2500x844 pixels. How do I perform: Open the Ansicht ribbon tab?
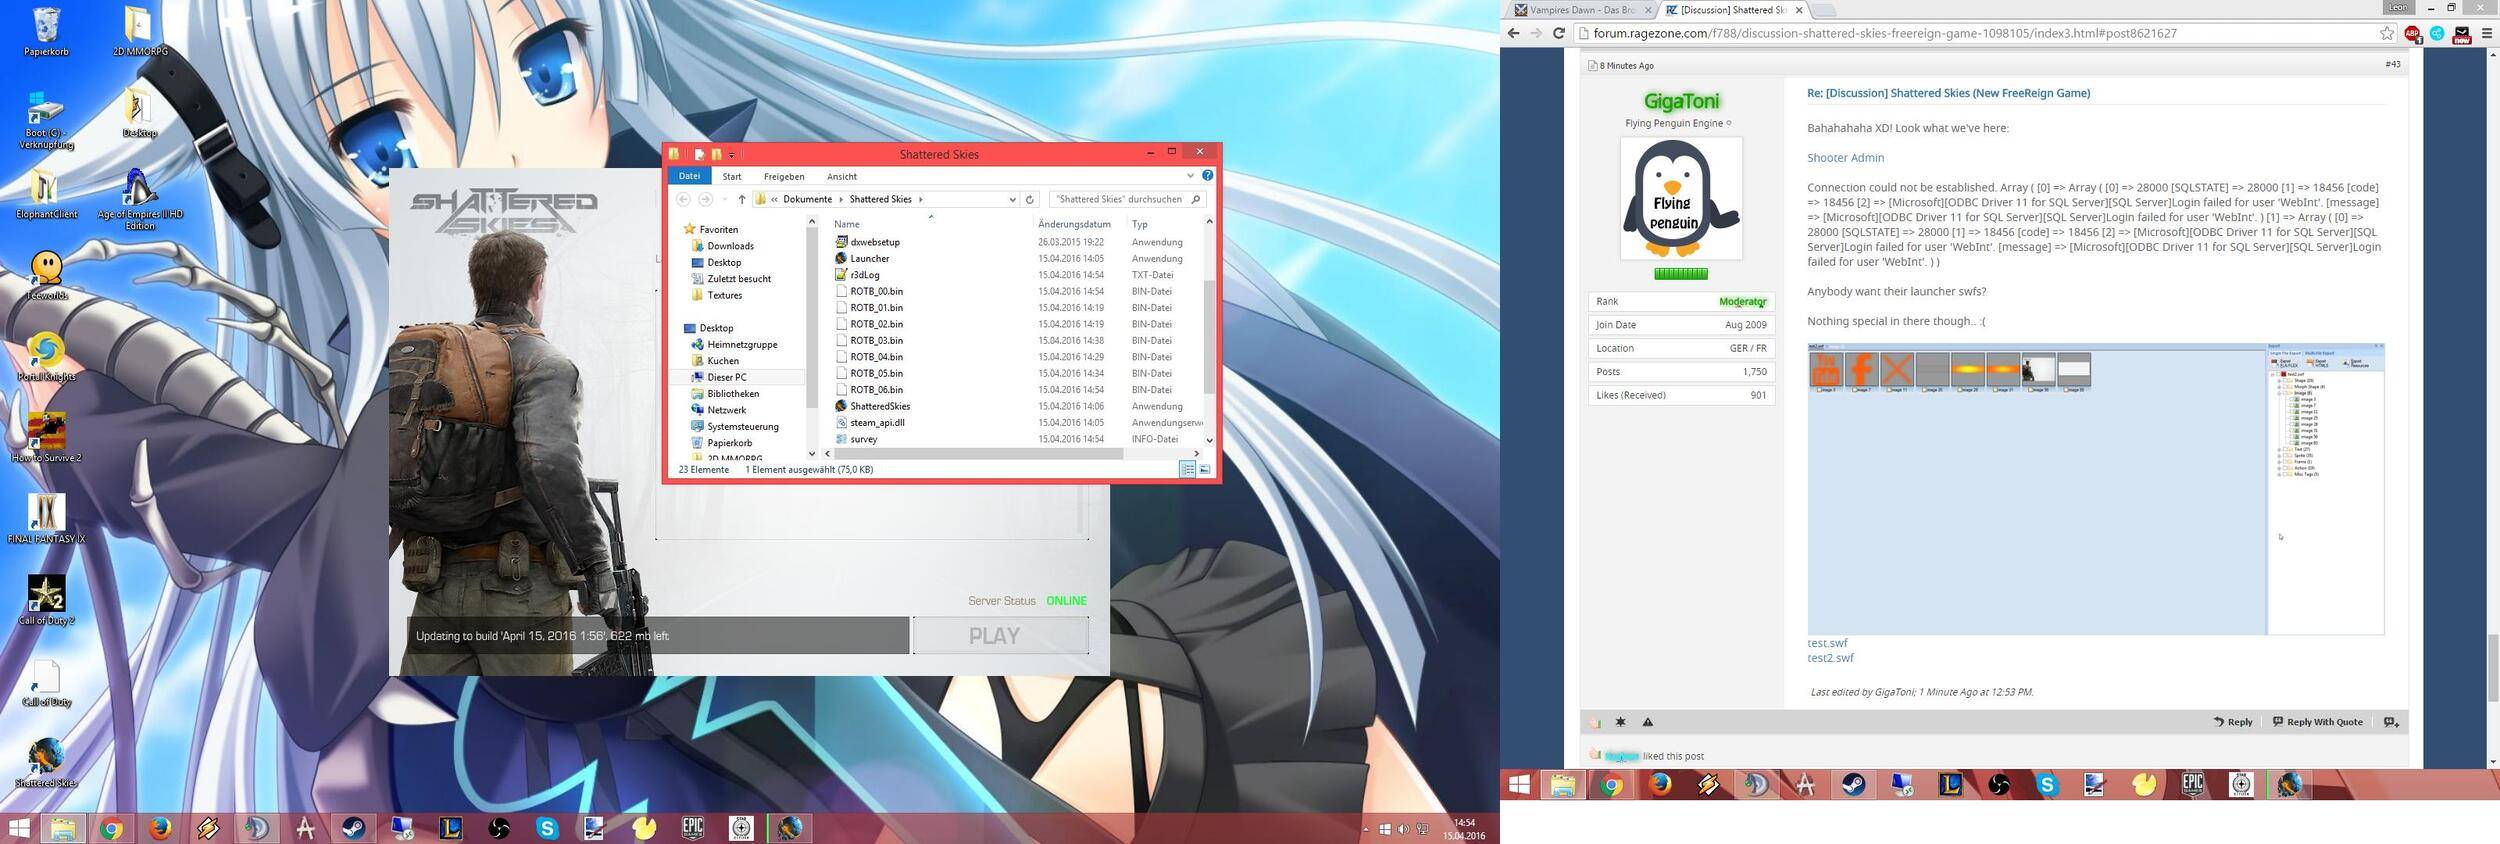(x=842, y=176)
